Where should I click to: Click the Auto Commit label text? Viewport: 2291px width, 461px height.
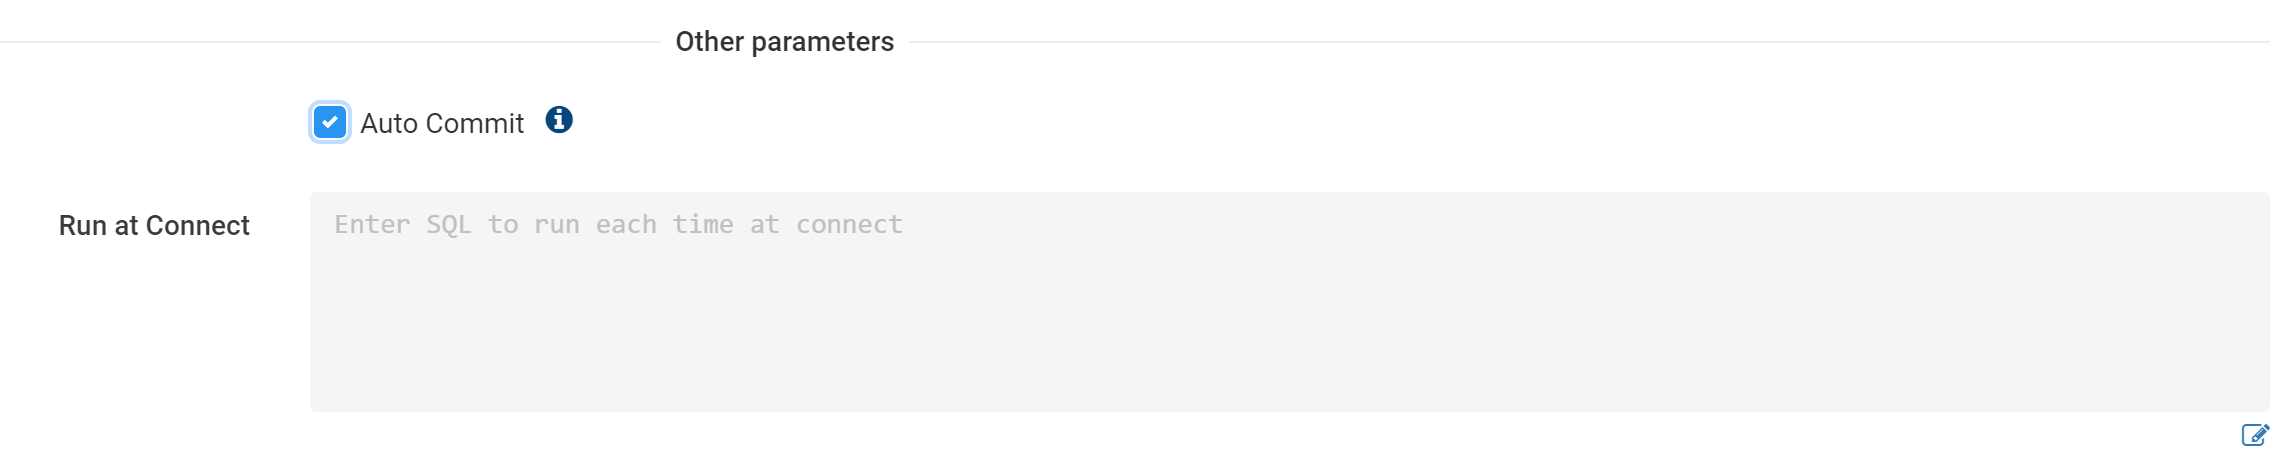pyautogui.click(x=441, y=123)
